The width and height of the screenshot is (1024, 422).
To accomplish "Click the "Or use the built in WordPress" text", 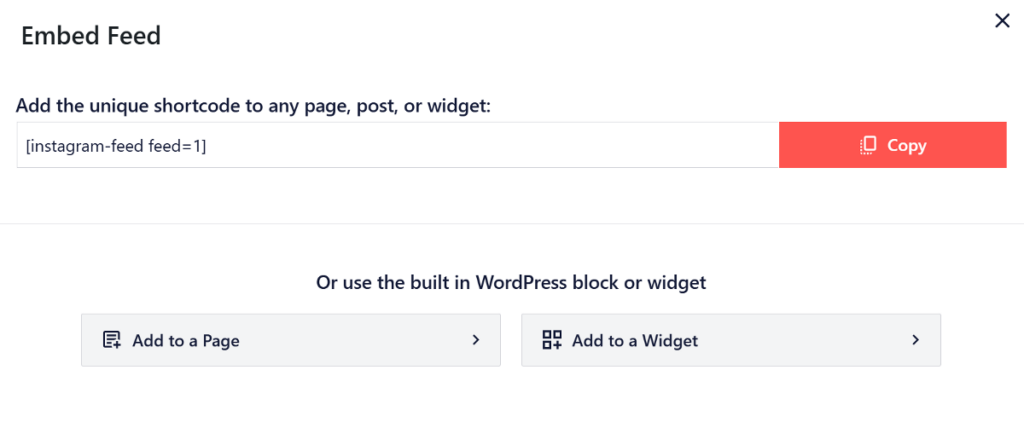I will pos(511,282).
